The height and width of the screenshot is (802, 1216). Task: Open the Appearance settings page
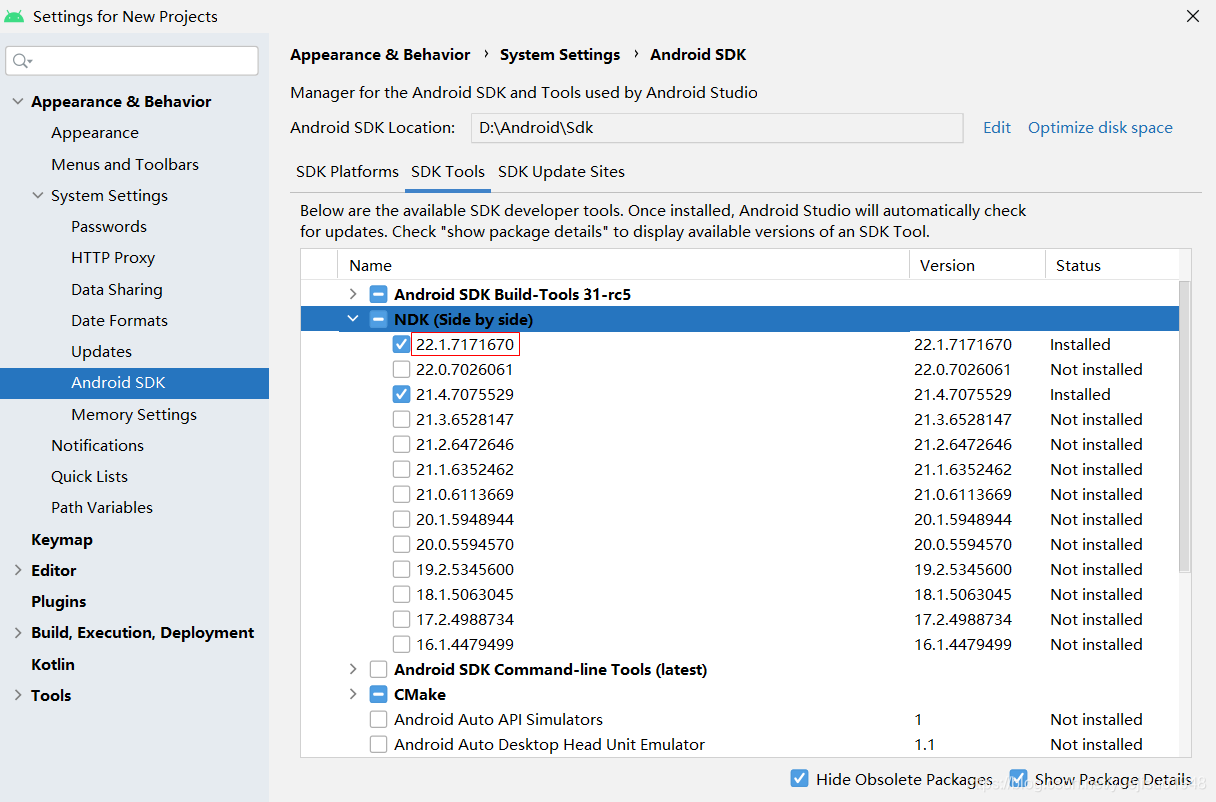[95, 132]
